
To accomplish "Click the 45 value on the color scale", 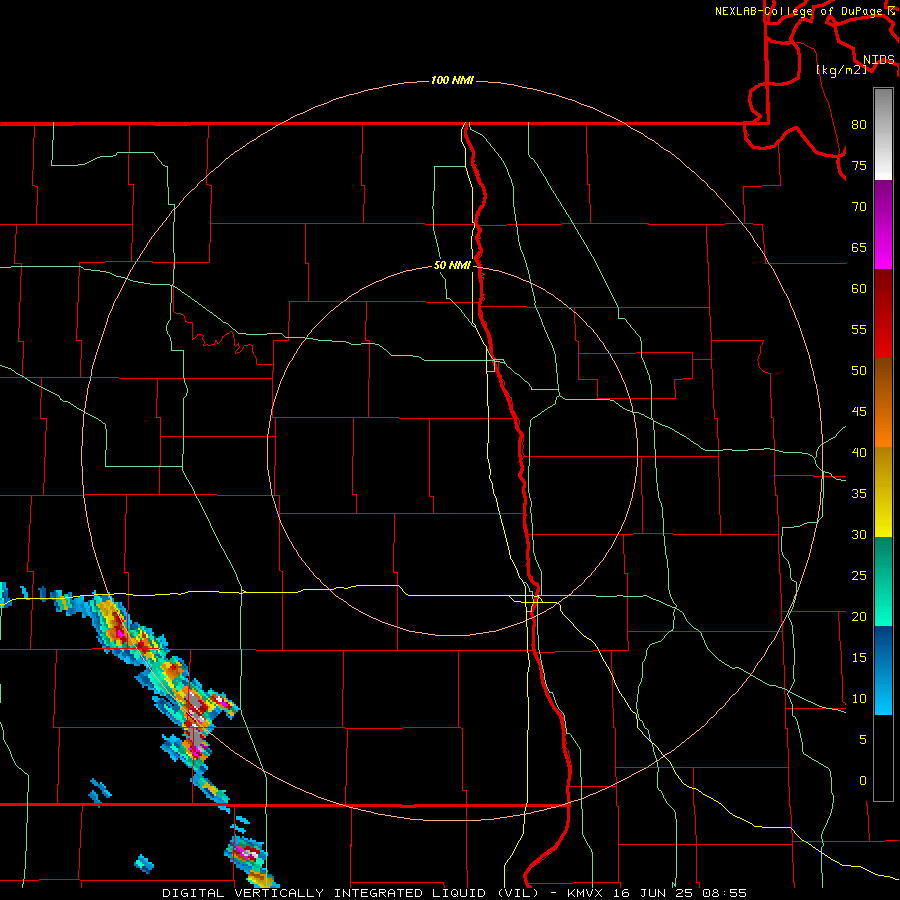I will point(859,412).
